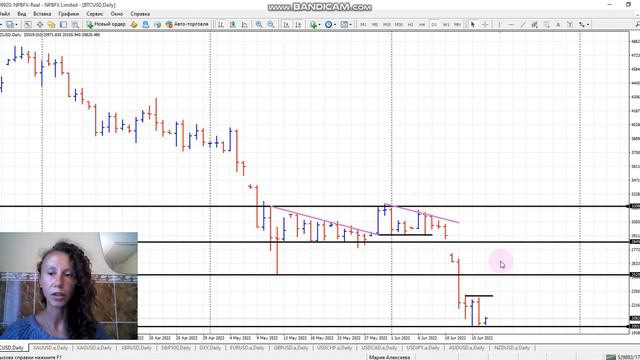640x360 pixels.
Task: Expand the periods clock dropdown arrow
Action: 335,24
